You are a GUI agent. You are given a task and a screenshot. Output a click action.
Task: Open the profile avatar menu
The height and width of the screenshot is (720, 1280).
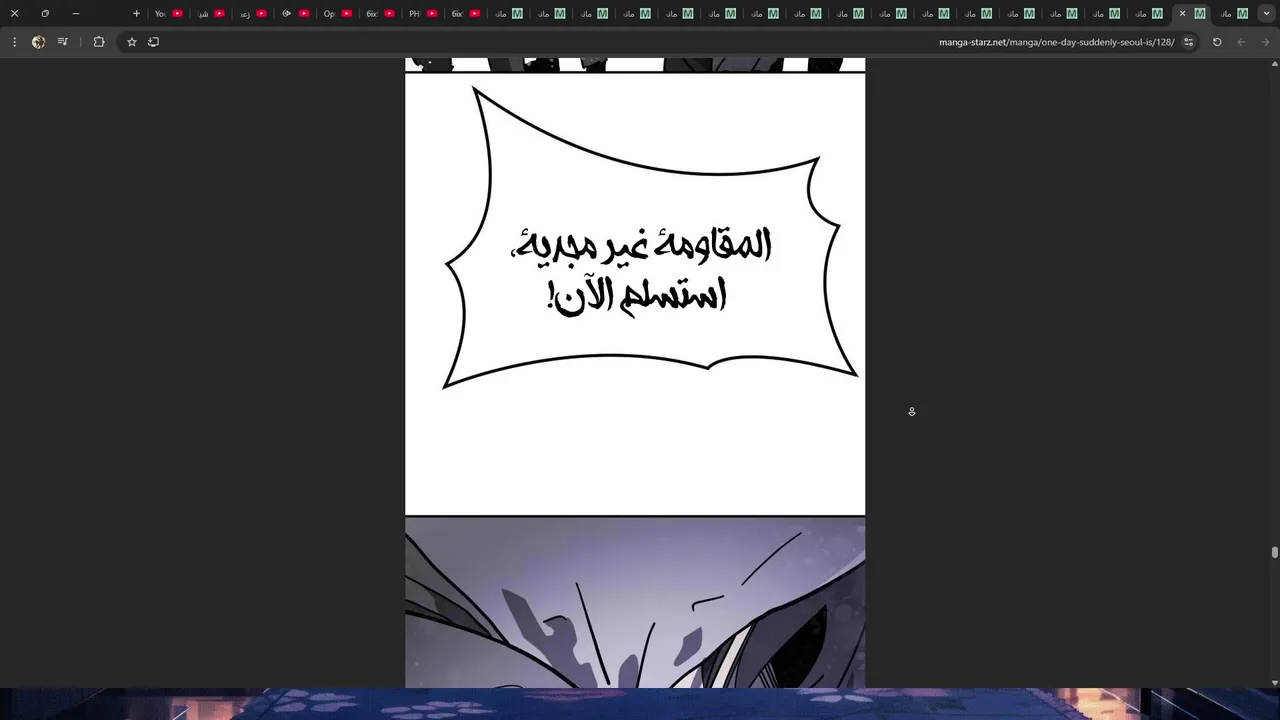(38, 42)
